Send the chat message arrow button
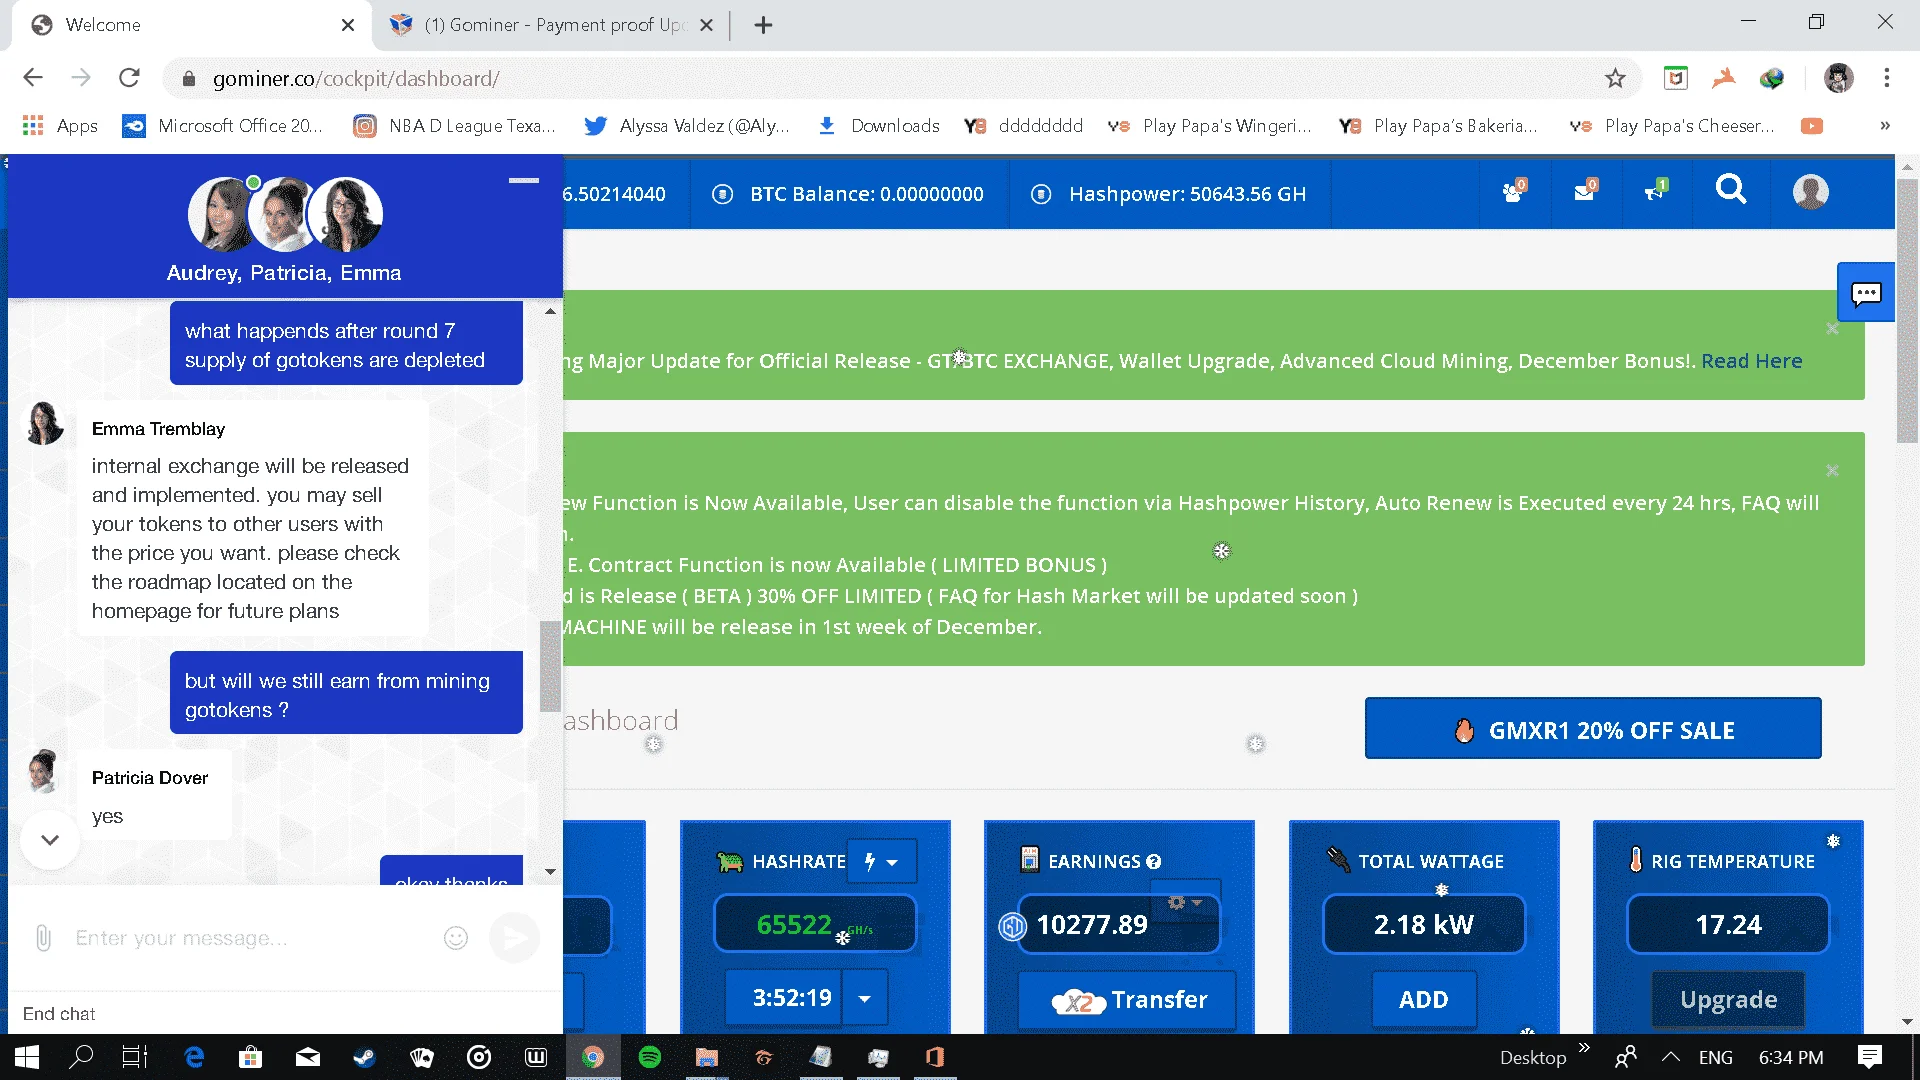1920x1080 pixels. click(515, 938)
